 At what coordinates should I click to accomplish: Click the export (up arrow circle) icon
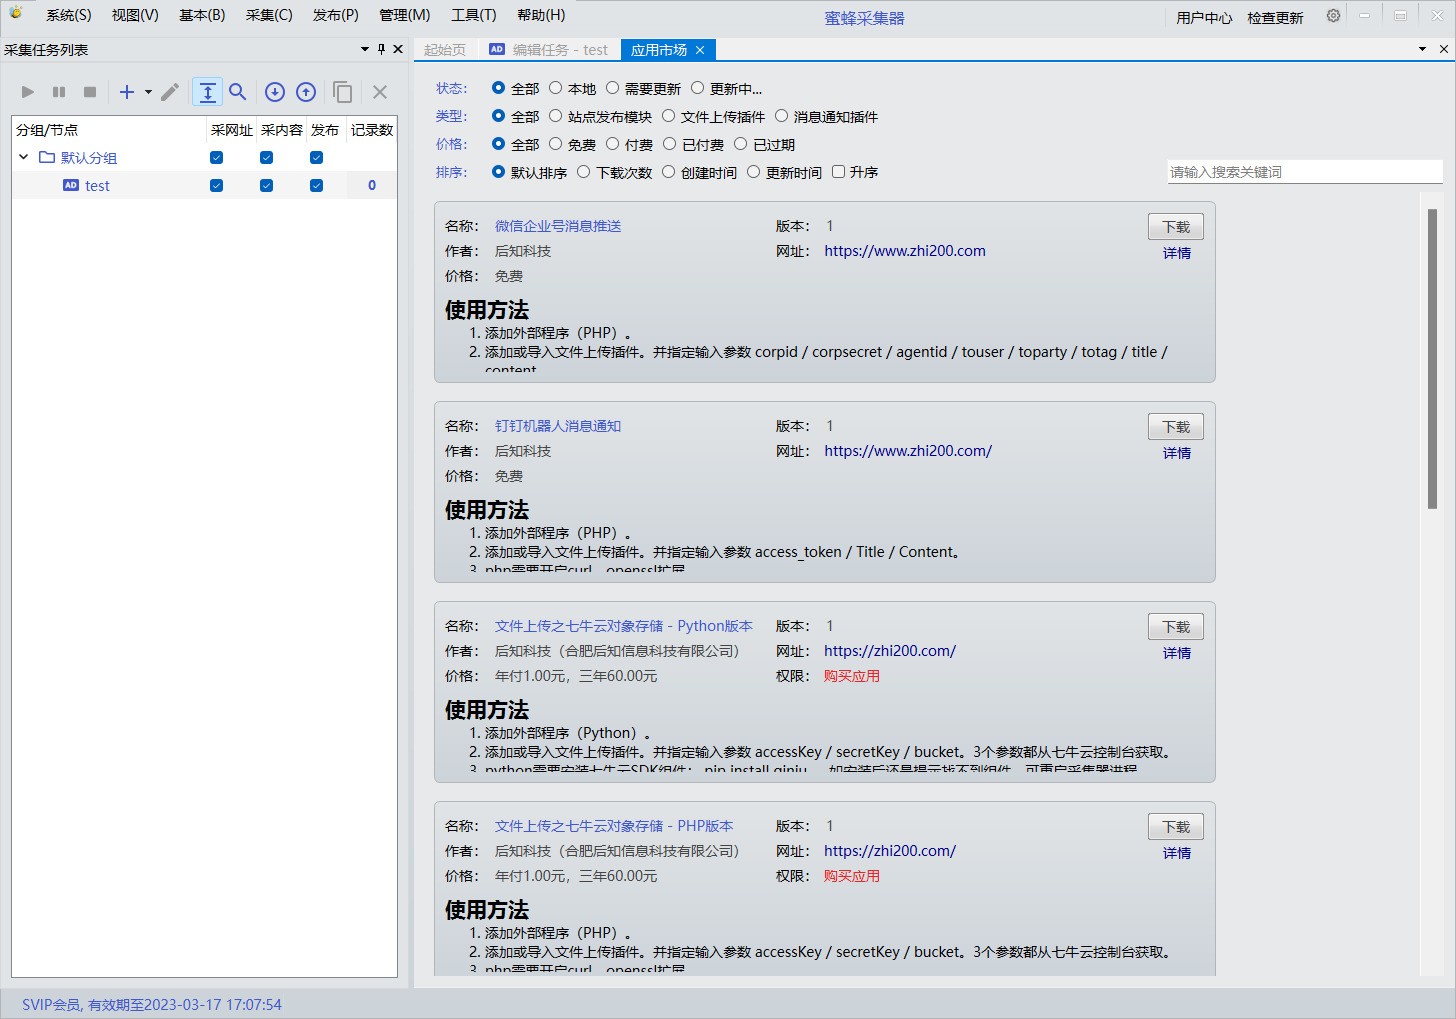click(306, 92)
